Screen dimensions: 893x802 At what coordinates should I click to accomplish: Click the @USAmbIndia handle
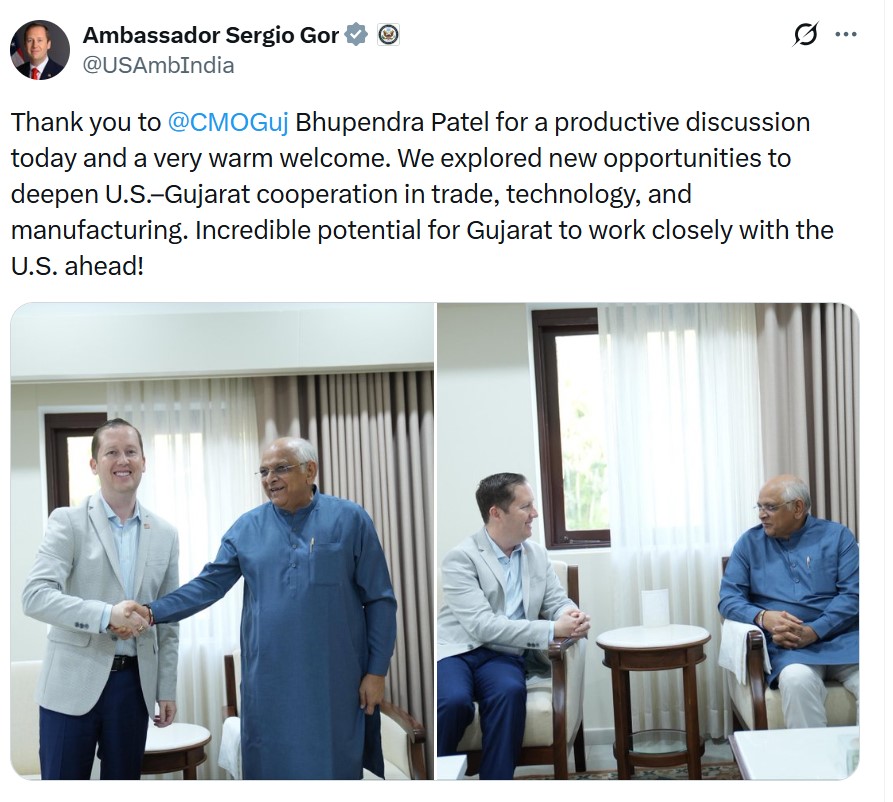(158, 66)
